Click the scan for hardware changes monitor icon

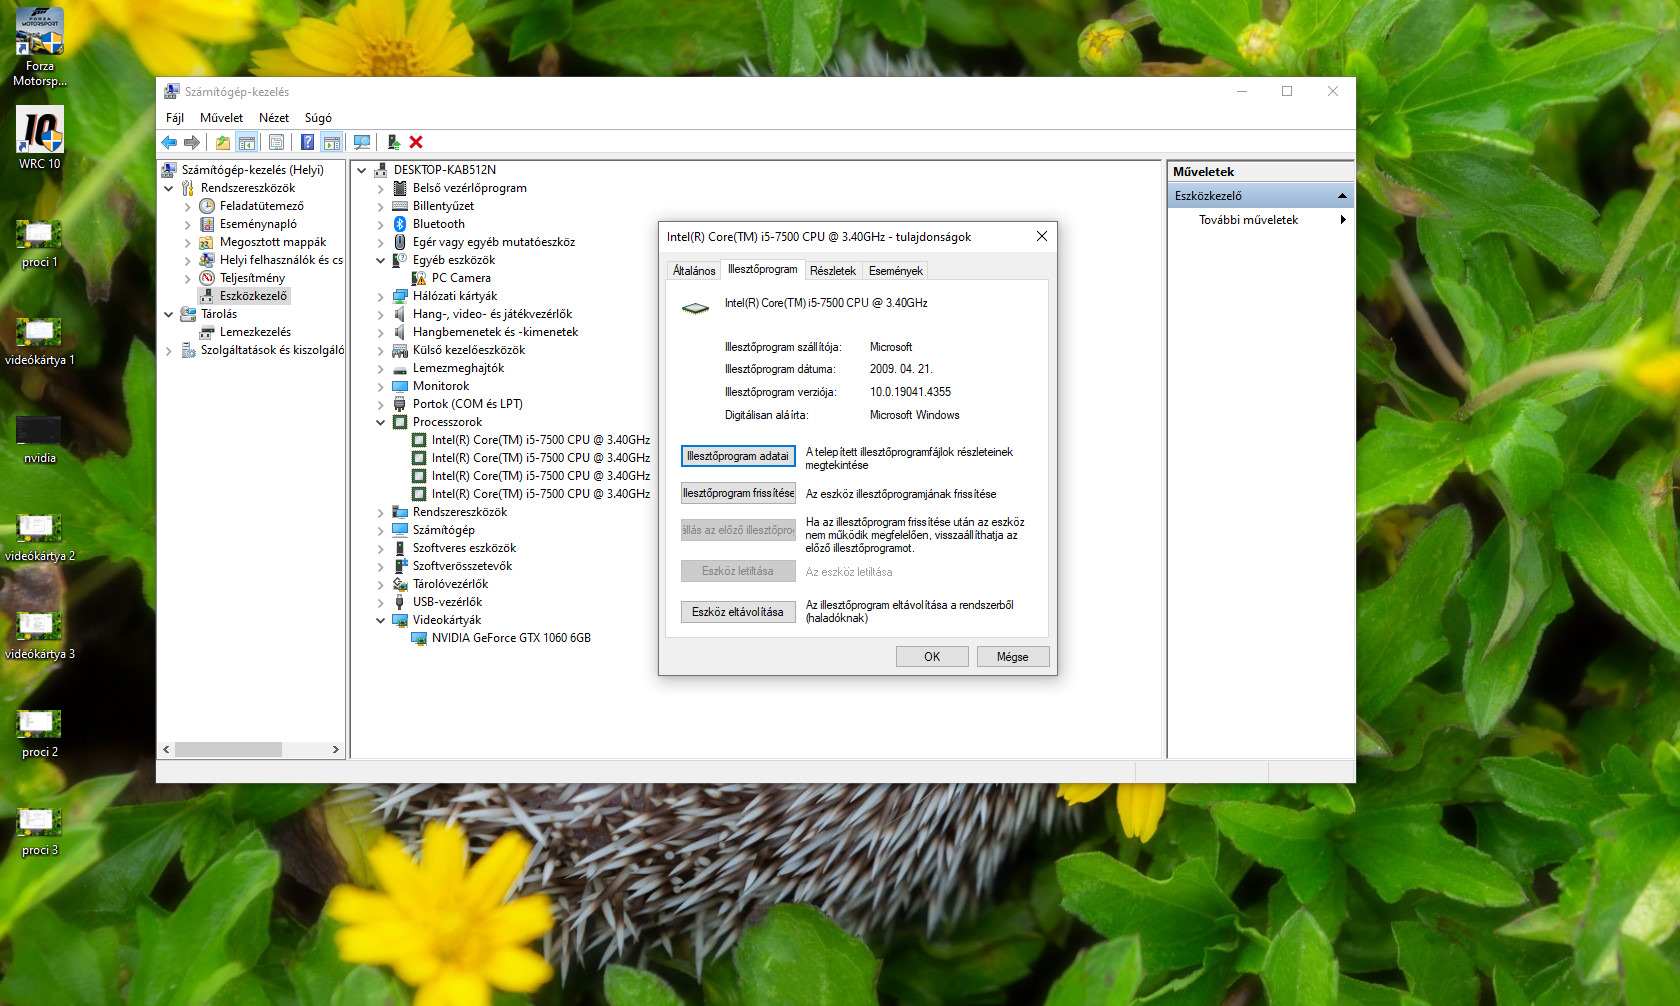pos(362,142)
